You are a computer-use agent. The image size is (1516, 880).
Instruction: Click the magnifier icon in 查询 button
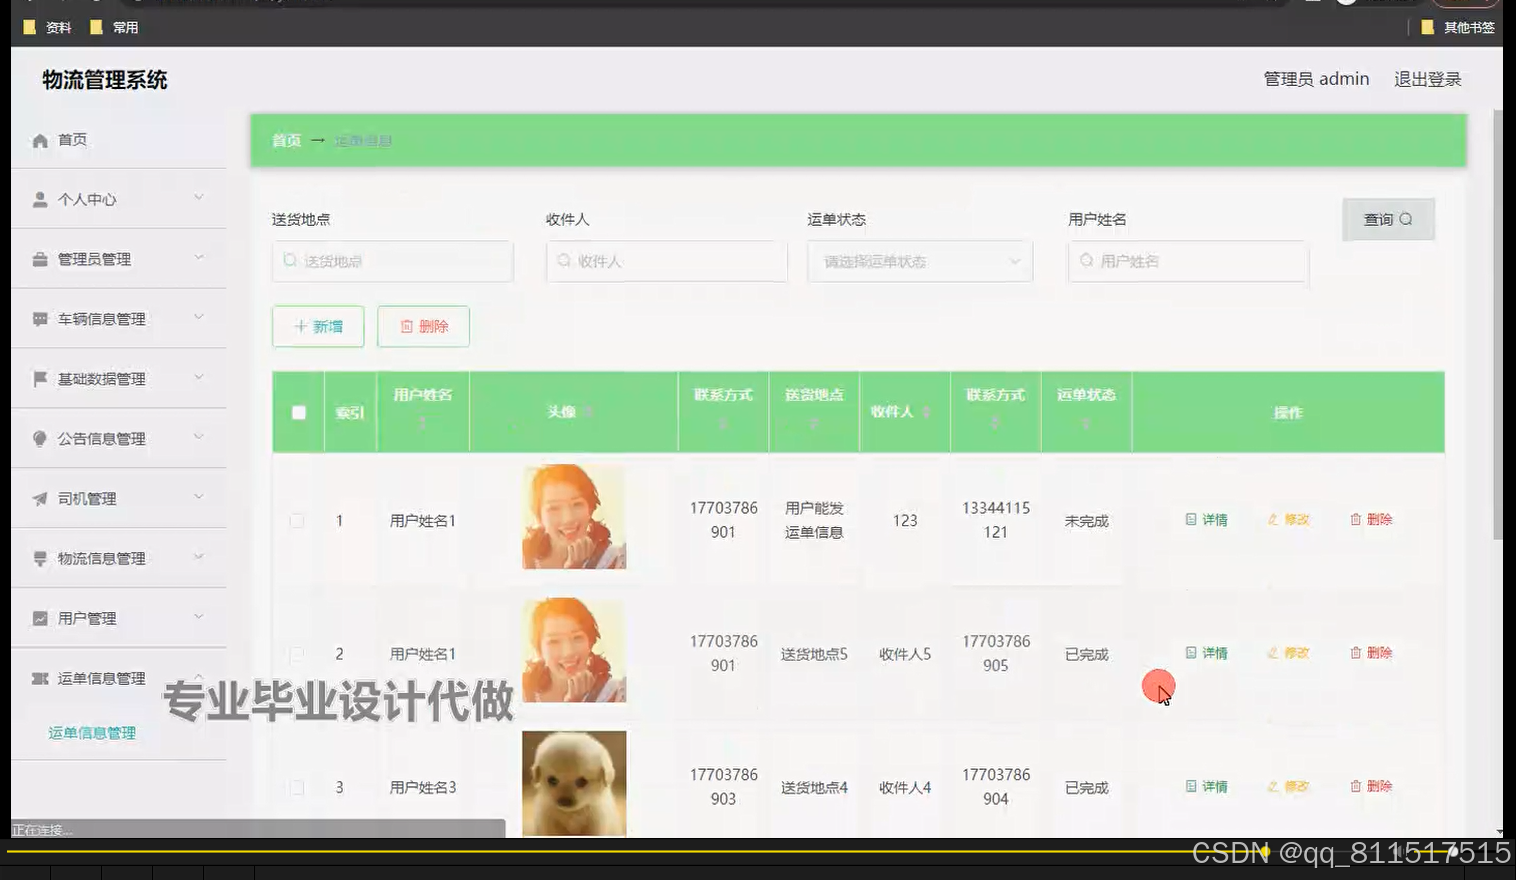pos(1405,219)
